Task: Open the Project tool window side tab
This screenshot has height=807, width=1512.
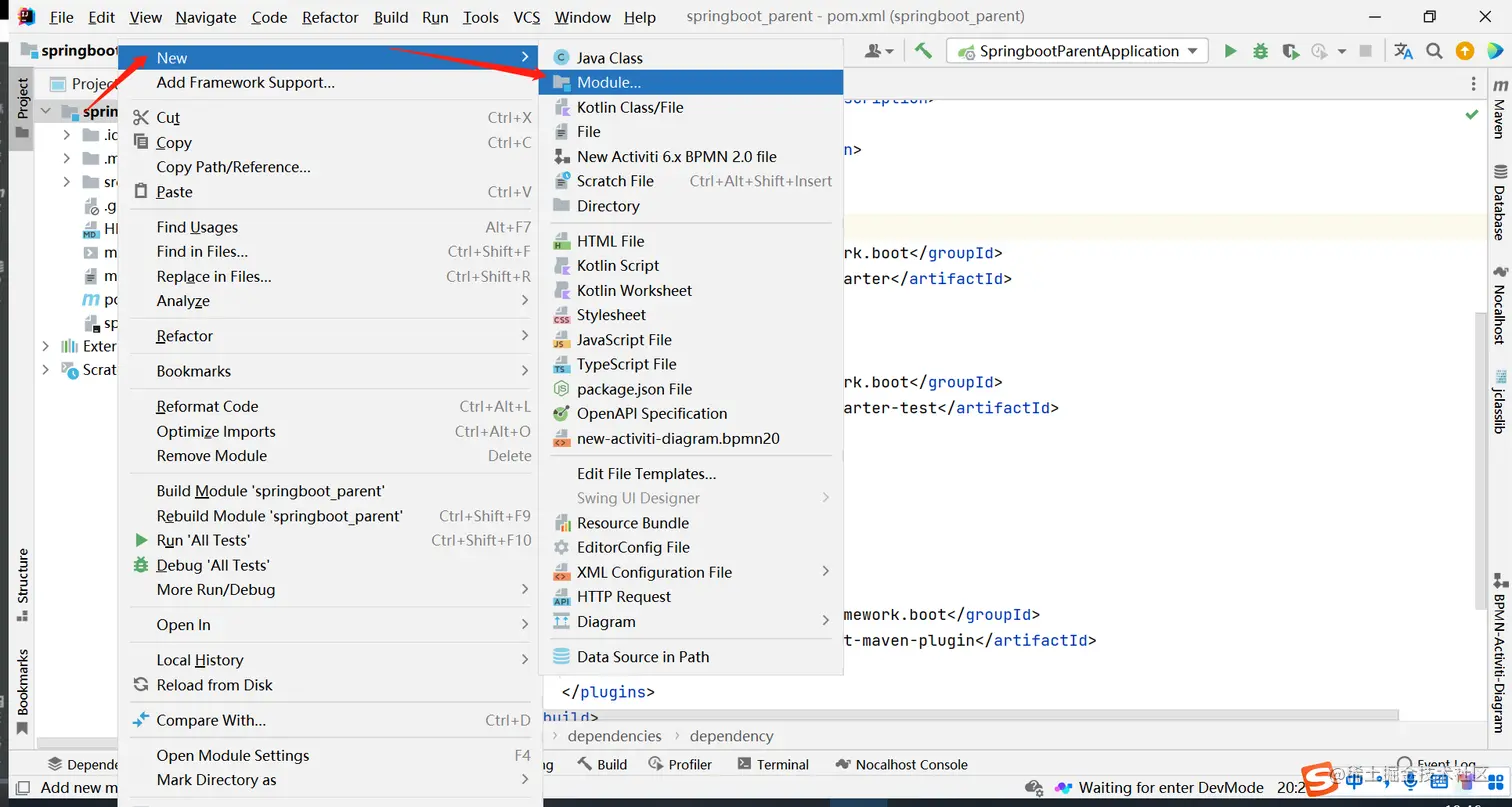Action: coord(22,108)
